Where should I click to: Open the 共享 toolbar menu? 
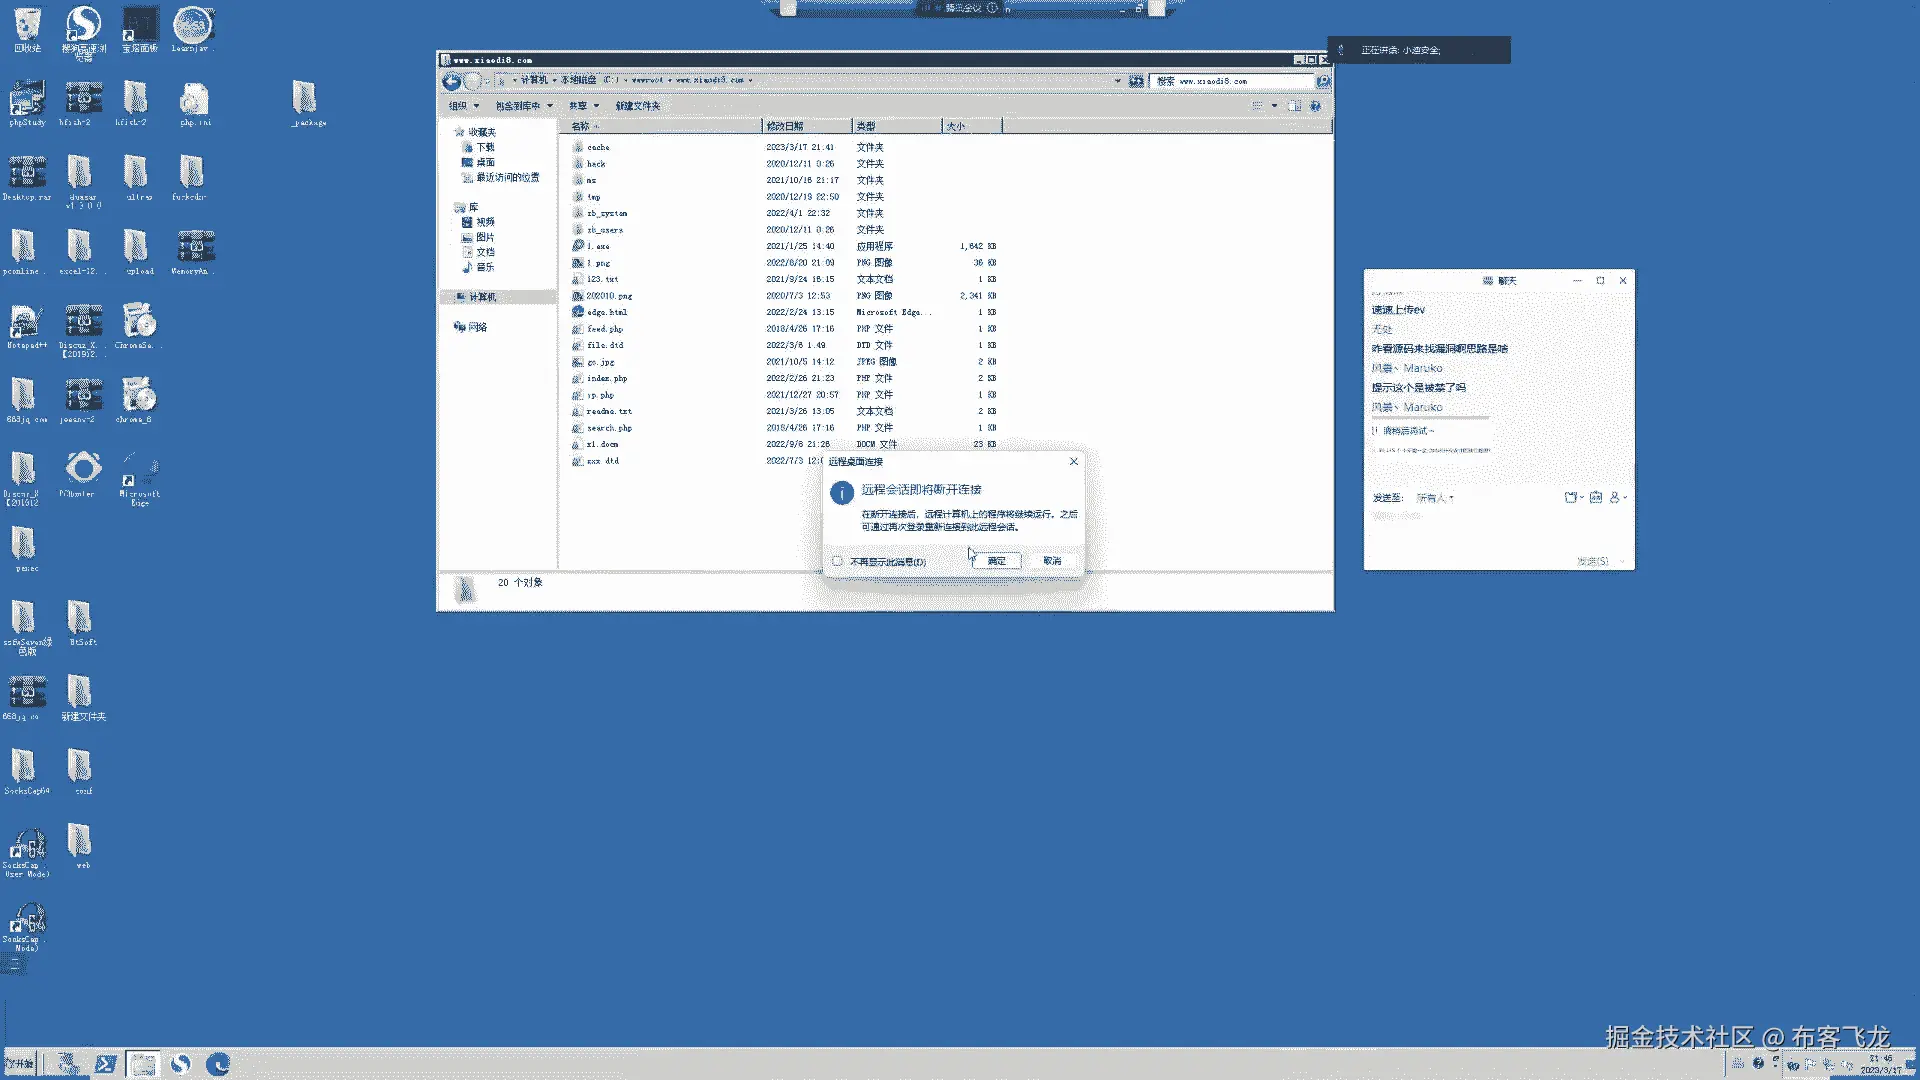point(584,106)
